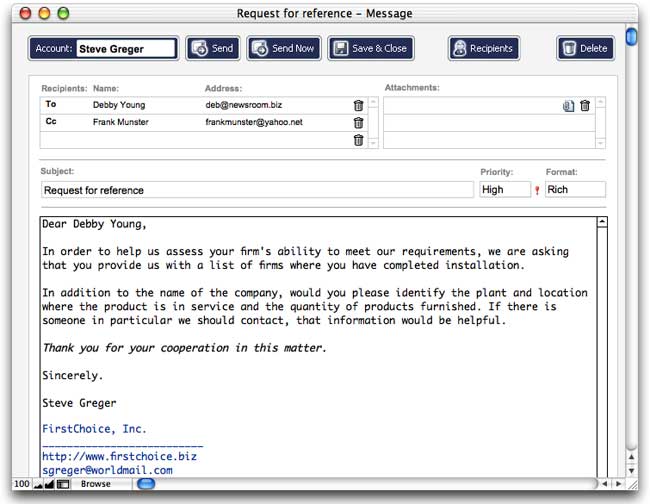Click the zoom-out mountain icon in the status bar

38,484
